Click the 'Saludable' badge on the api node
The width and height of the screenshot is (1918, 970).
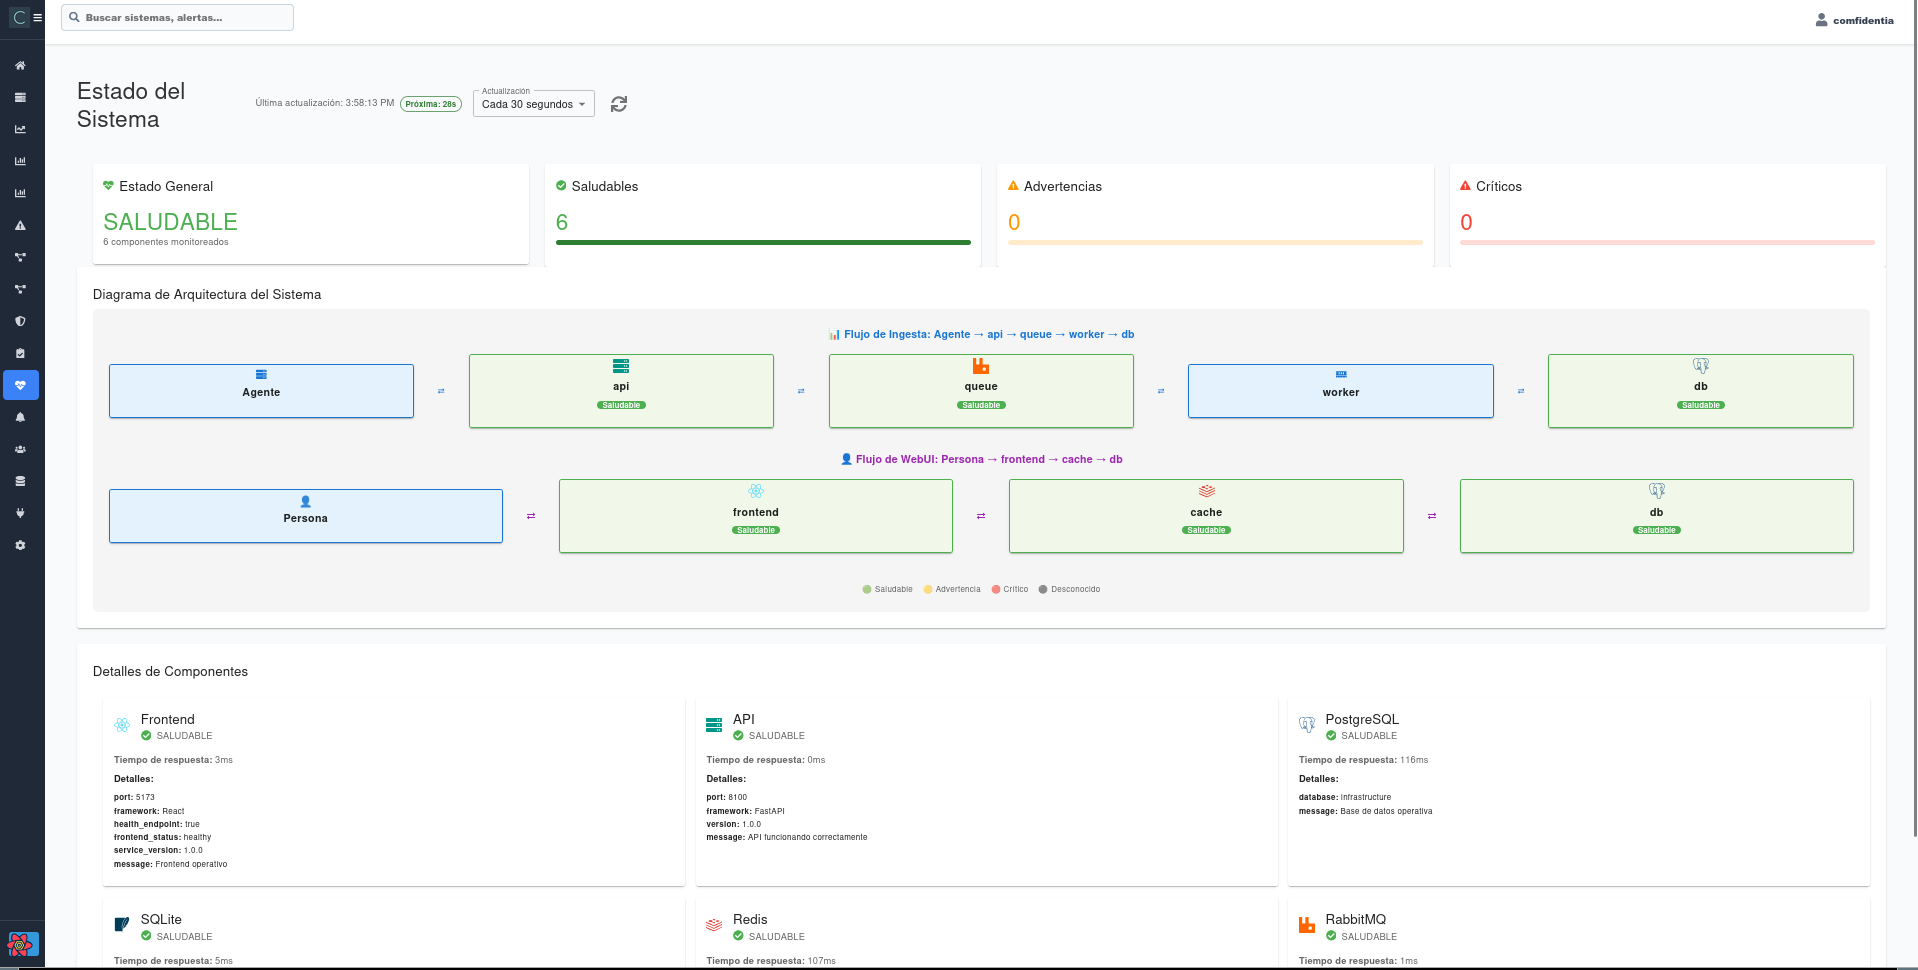point(621,405)
